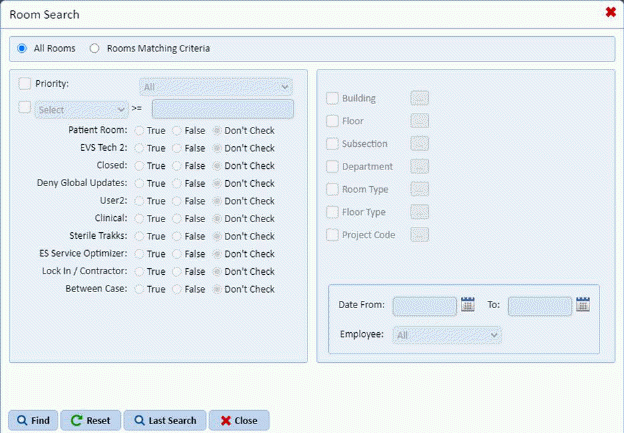The image size is (624, 433).
Task: Select Rooms Matching Criteria option
Action: click(96, 48)
